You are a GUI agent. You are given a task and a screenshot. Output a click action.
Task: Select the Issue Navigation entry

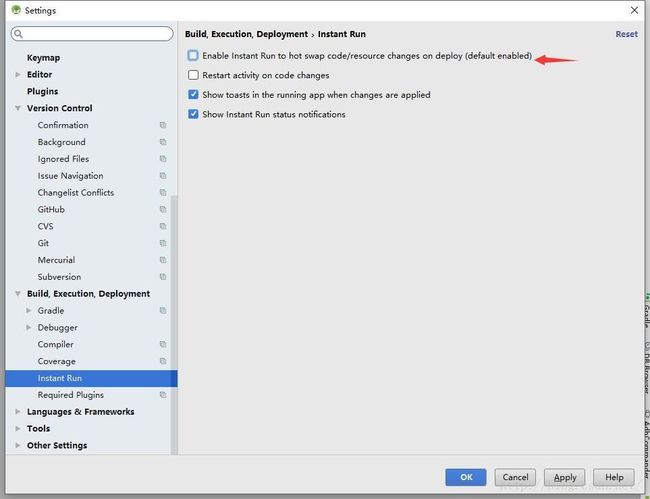click(70, 176)
